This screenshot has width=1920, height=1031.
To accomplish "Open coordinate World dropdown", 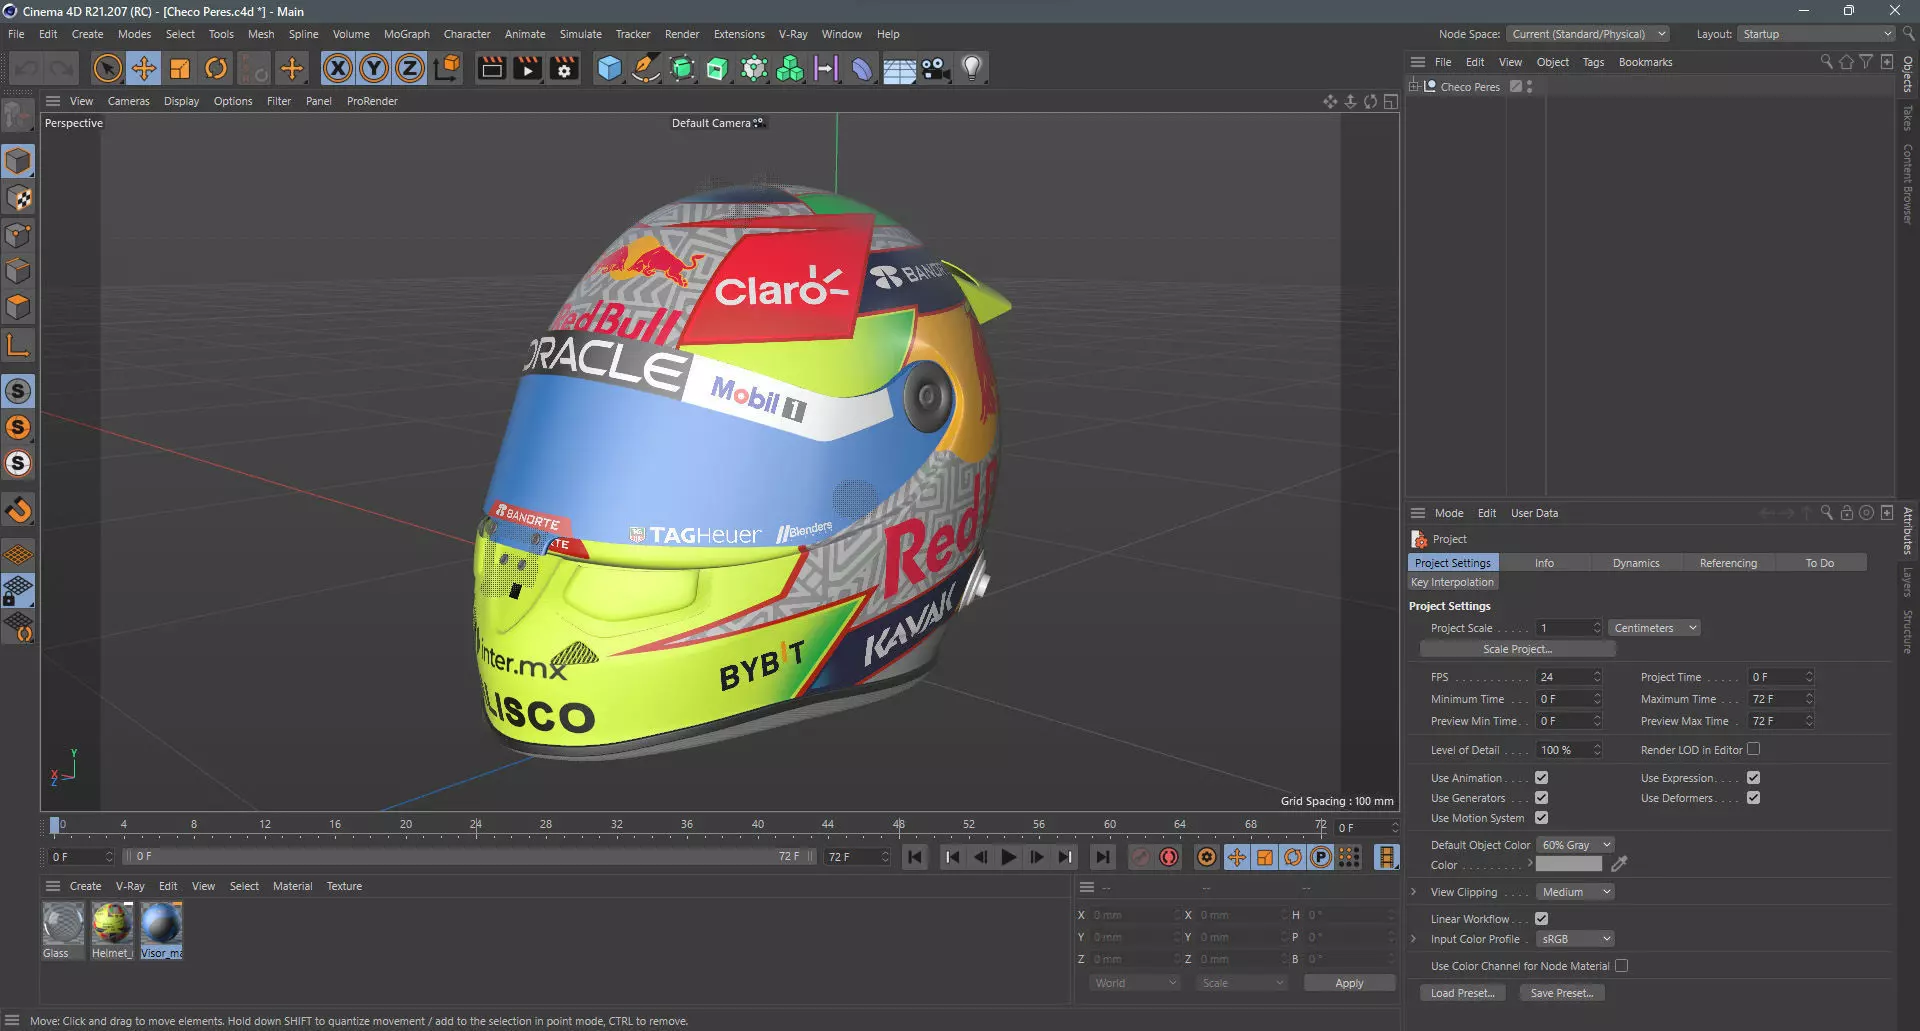I will pos(1135,983).
